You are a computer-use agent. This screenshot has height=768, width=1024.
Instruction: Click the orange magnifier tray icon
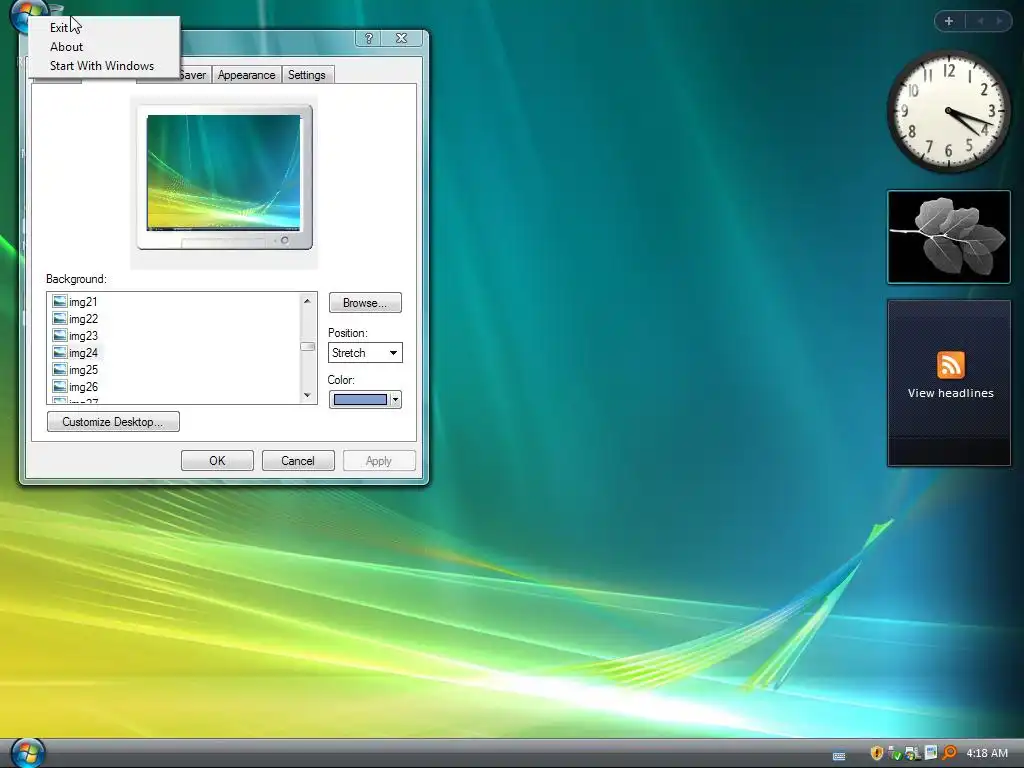tap(949, 753)
